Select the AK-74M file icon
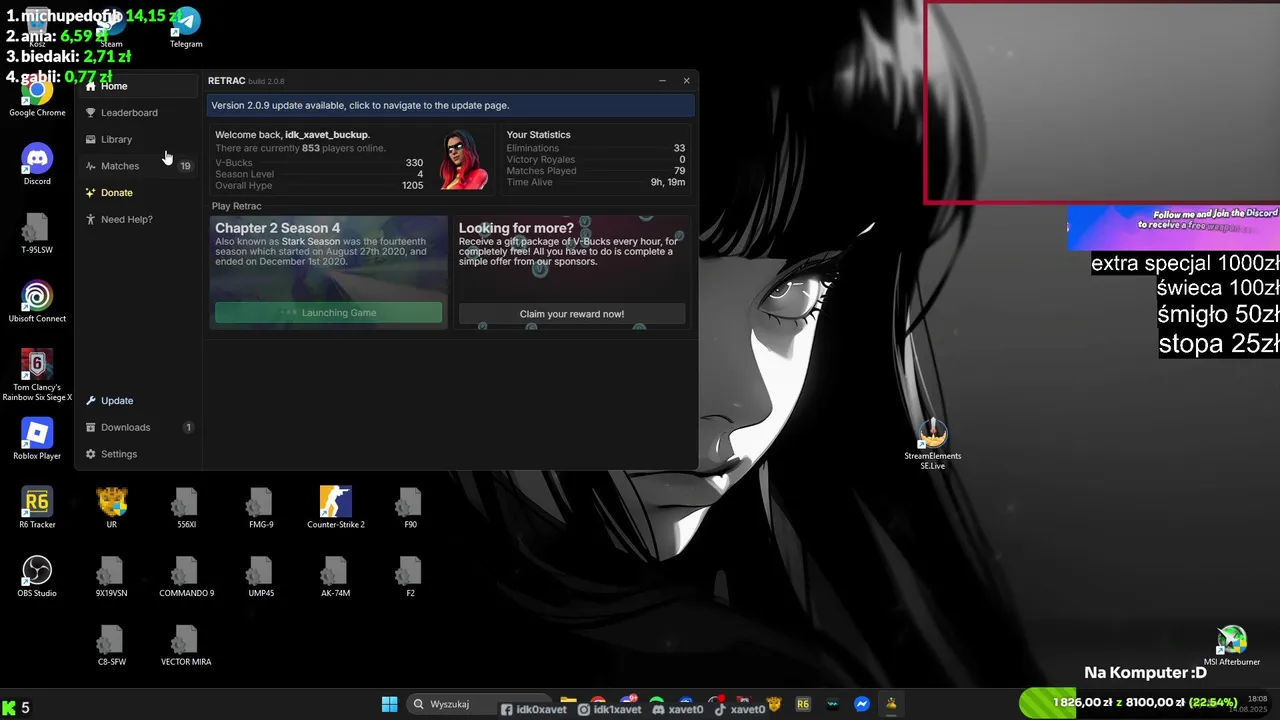Image resolution: width=1280 pixels, height=720 pixels. (335, 577)
